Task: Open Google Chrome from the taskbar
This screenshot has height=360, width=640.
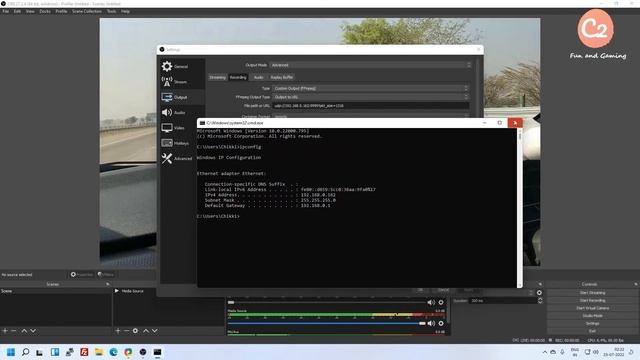Action: 128,352
